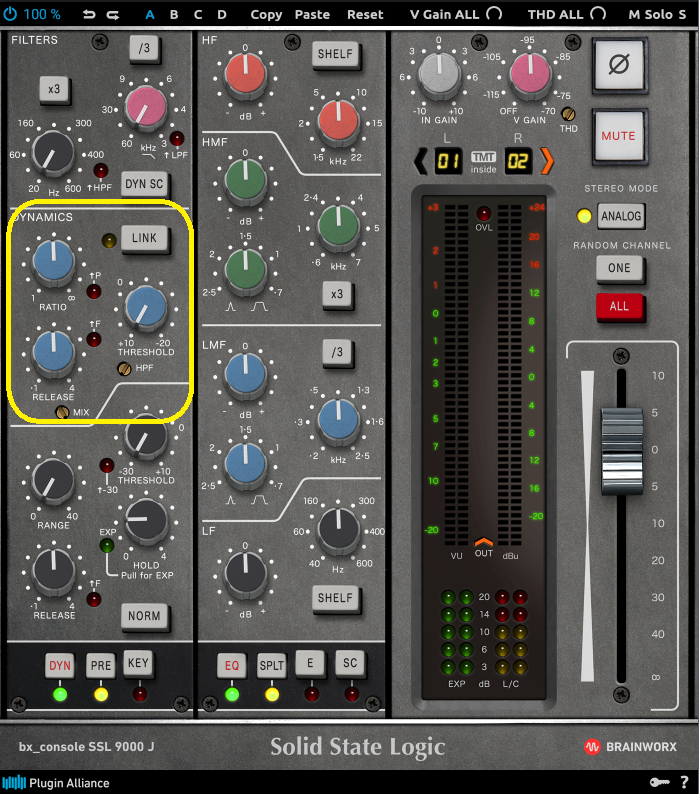Click the LMF wide bell shape Q icon
Viewport: 699px width, 794px height.
(260, 500)
